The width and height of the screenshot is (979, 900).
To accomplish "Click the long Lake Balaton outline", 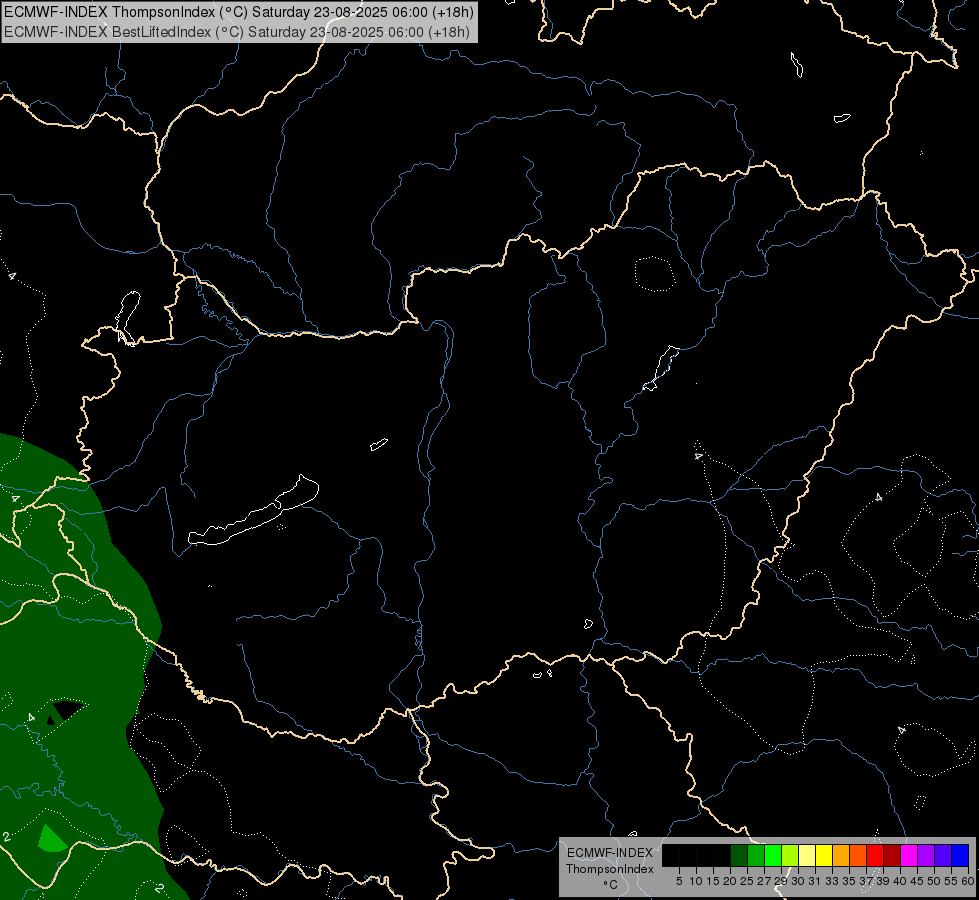I will point(253,511).
